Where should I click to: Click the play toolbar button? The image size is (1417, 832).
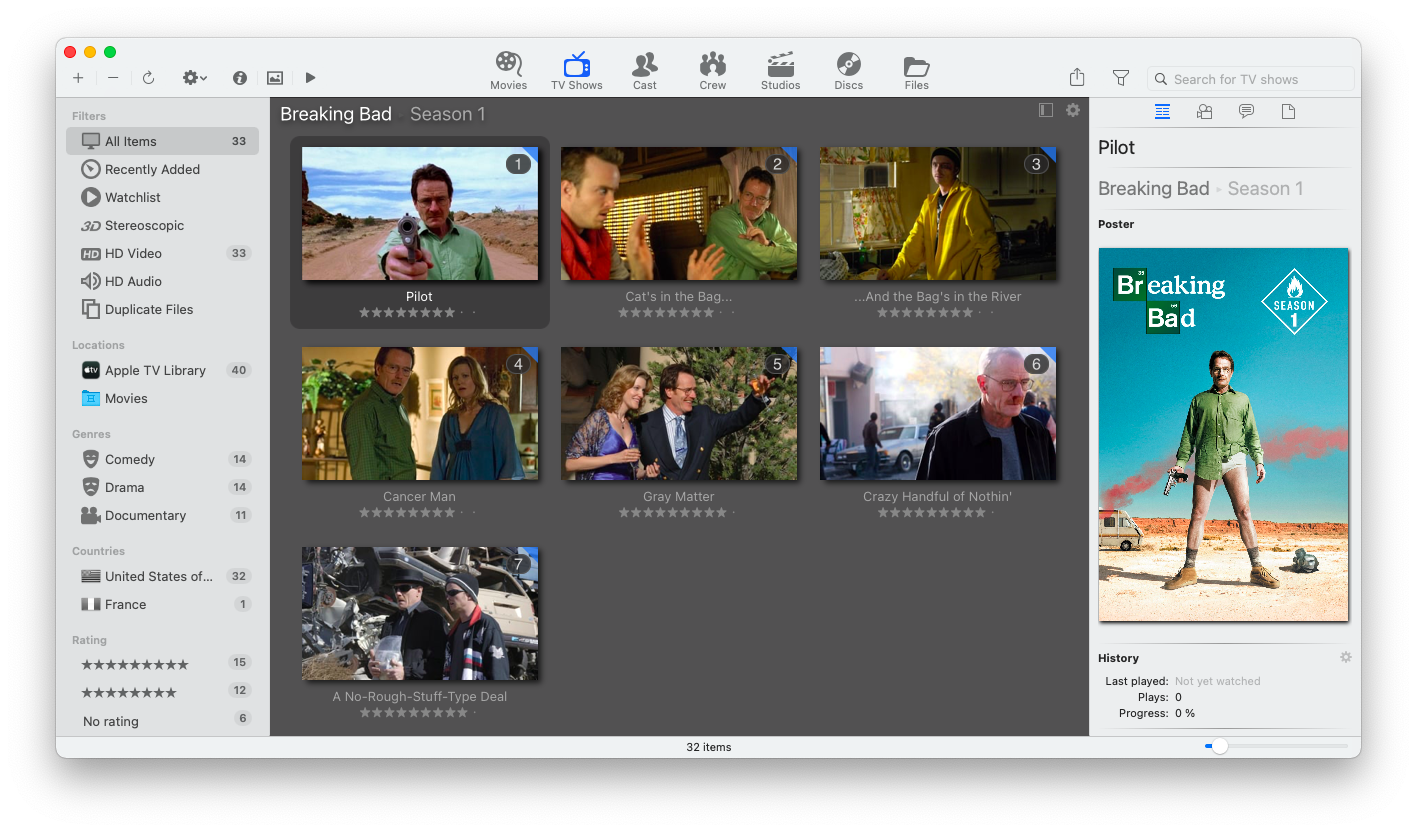[311, 78]
